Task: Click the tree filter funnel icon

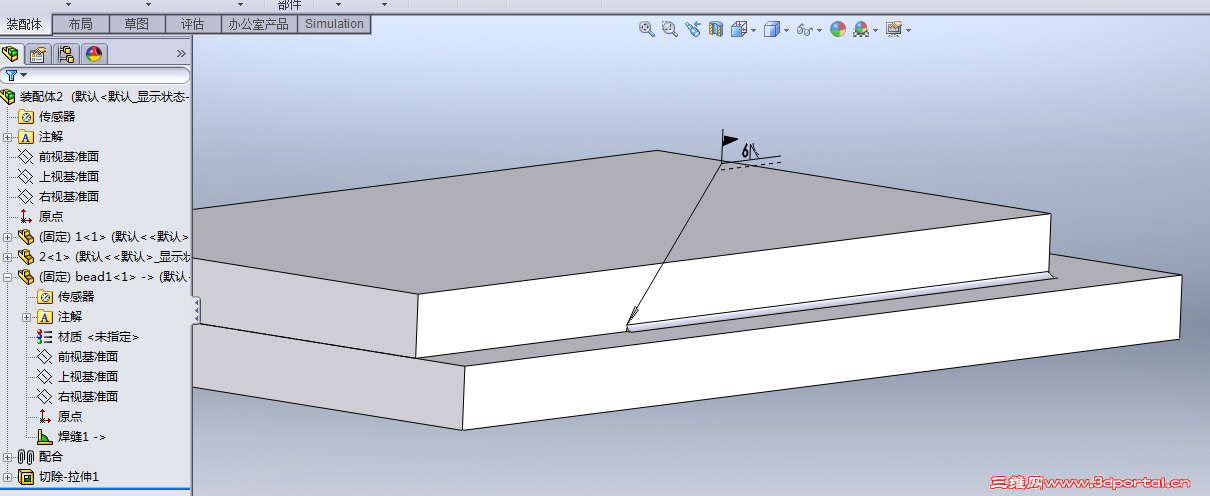Action: [x=11, y=75]
